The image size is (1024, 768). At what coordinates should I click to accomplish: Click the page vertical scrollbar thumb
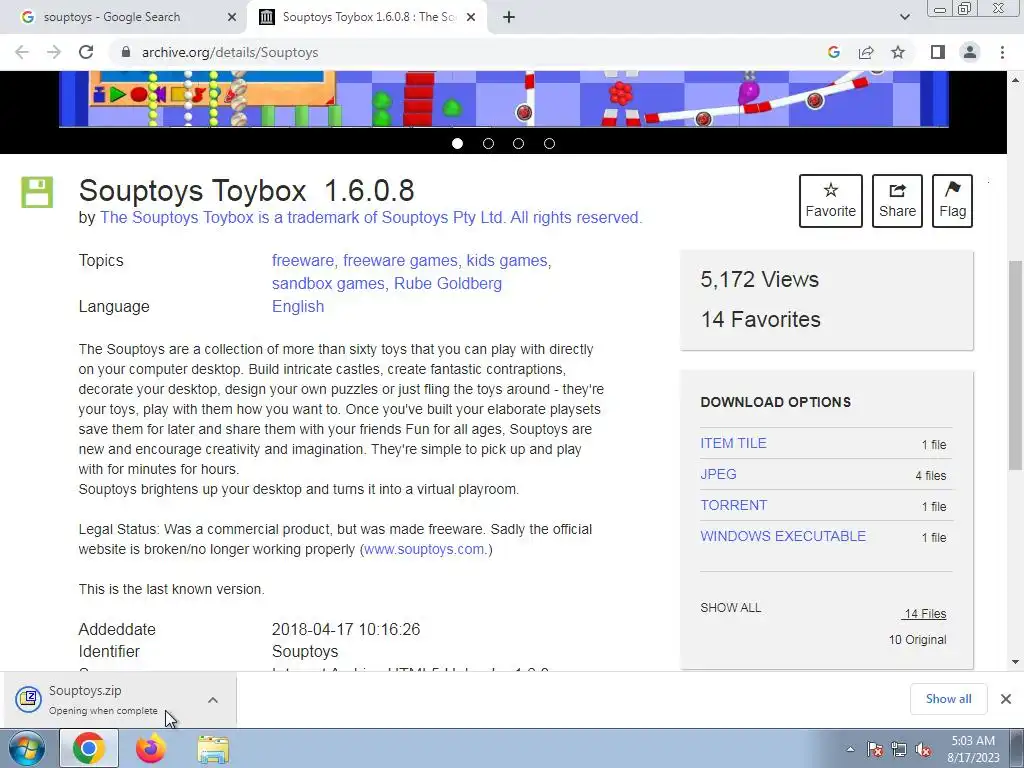click(1016, 365)
